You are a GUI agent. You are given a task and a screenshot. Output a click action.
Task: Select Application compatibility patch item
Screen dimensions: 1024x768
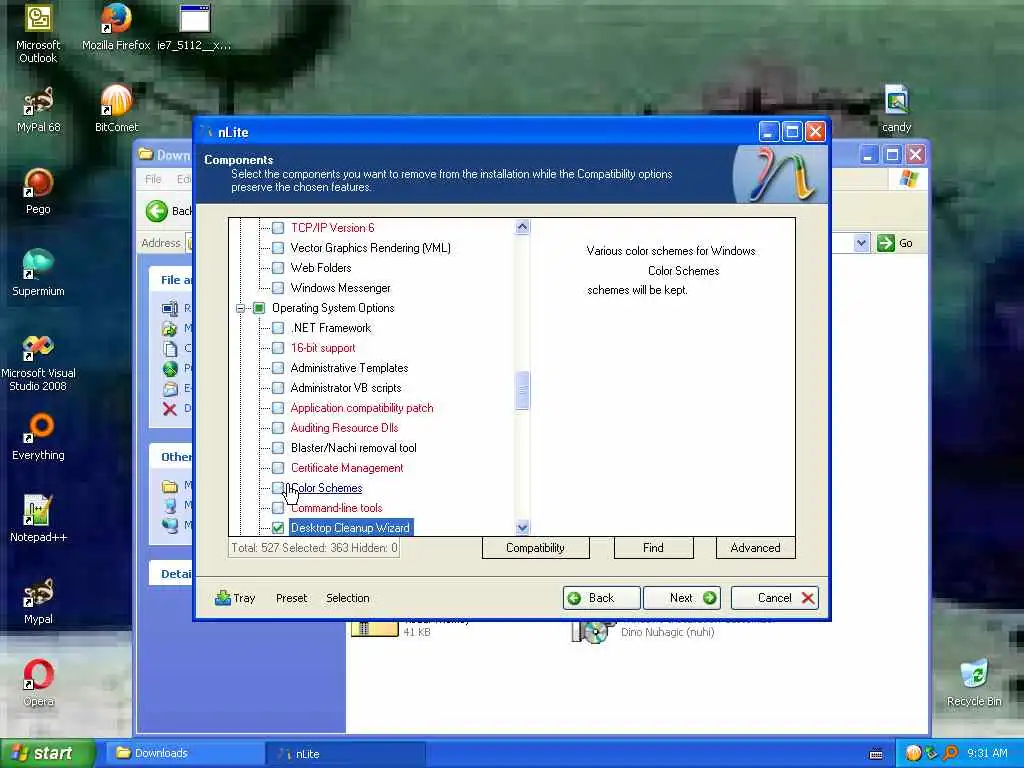362,408
